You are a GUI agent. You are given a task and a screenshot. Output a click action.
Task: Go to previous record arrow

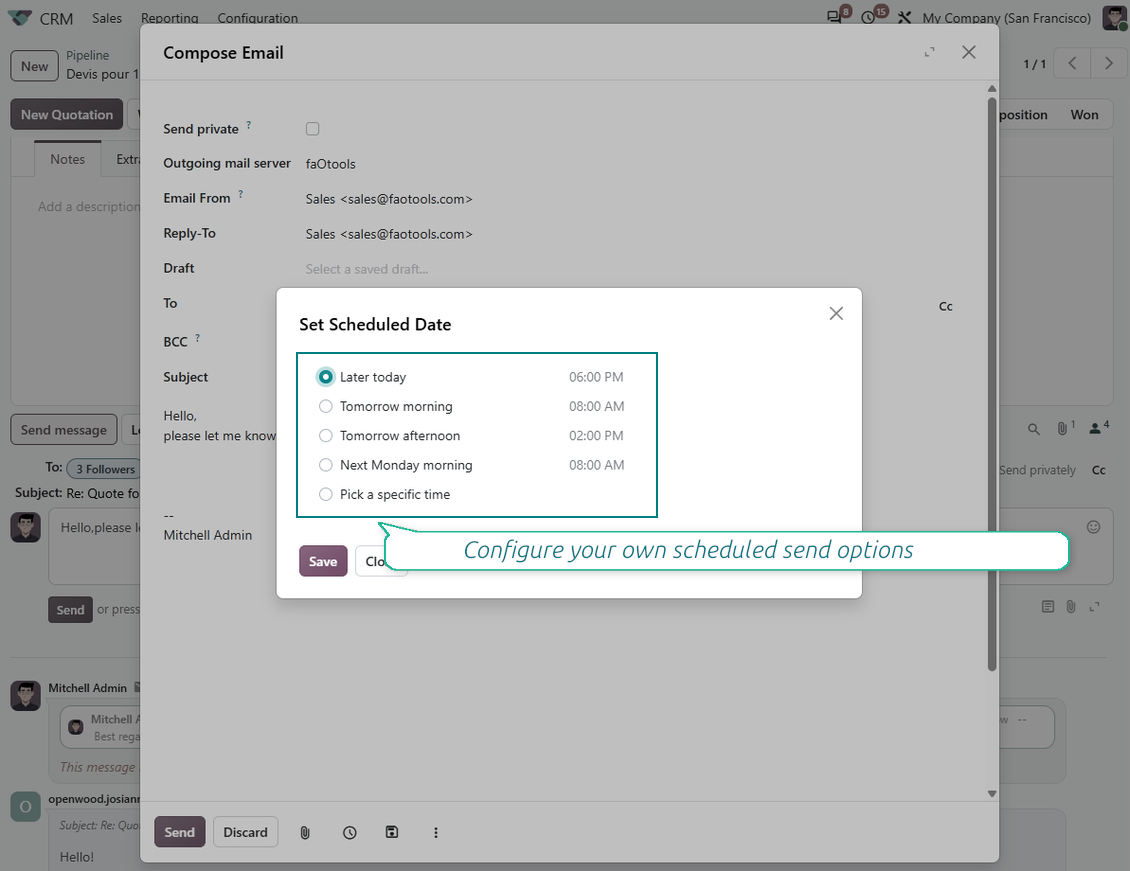tap(1072, 63)
